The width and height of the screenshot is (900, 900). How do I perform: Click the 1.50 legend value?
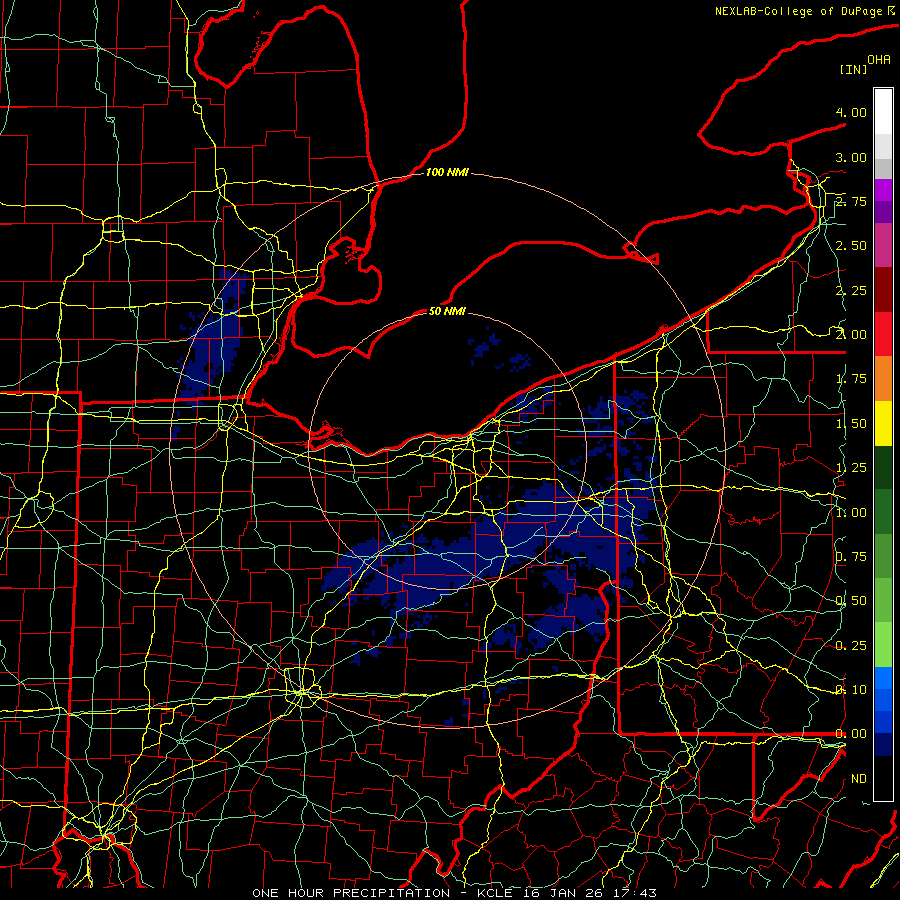pos(851,424)
